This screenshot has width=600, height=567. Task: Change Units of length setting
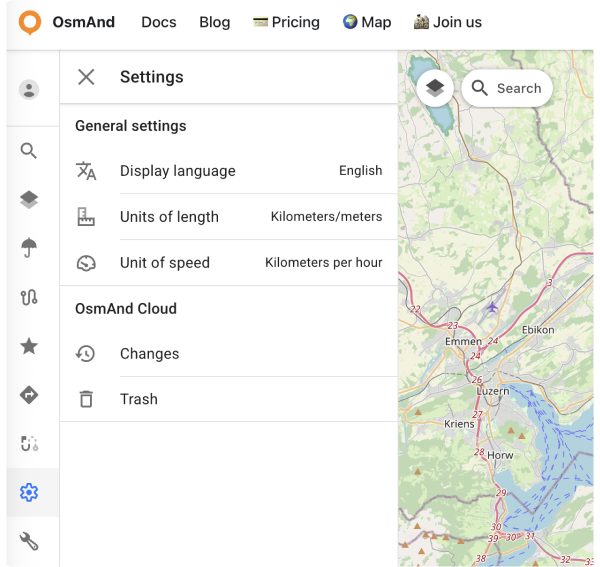coord(229,217)
